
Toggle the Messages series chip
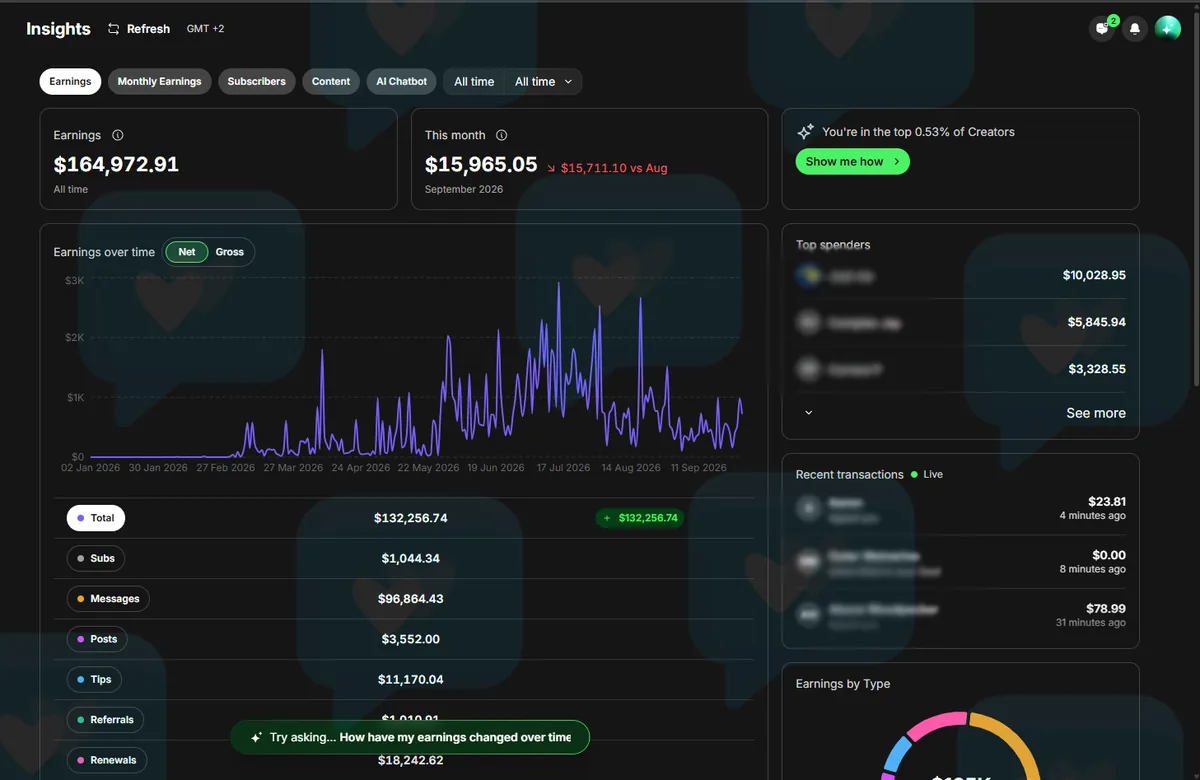(x=108, y=599)
